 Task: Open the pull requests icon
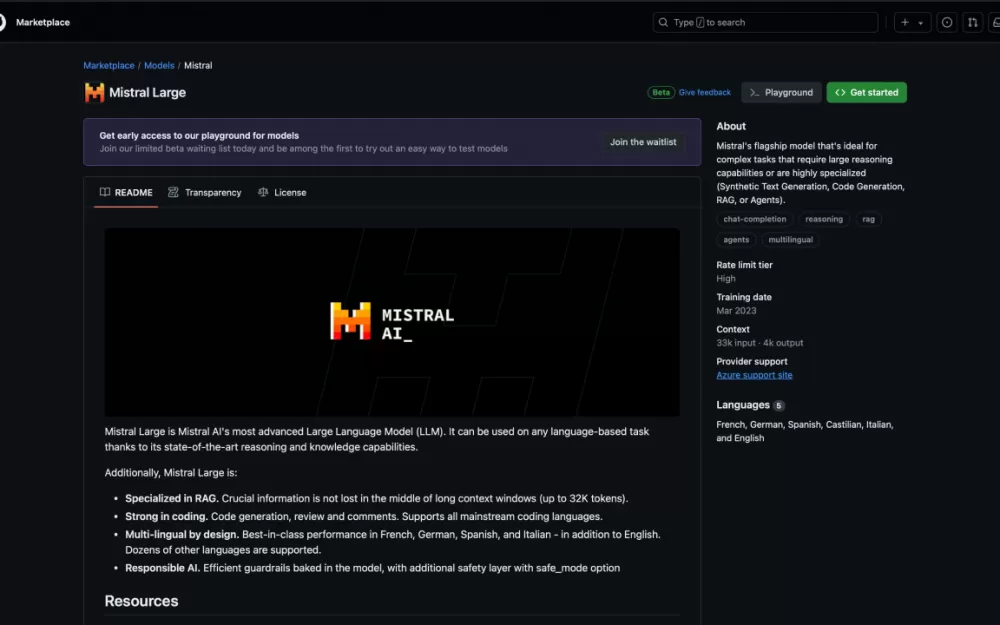tap(973, 22)
